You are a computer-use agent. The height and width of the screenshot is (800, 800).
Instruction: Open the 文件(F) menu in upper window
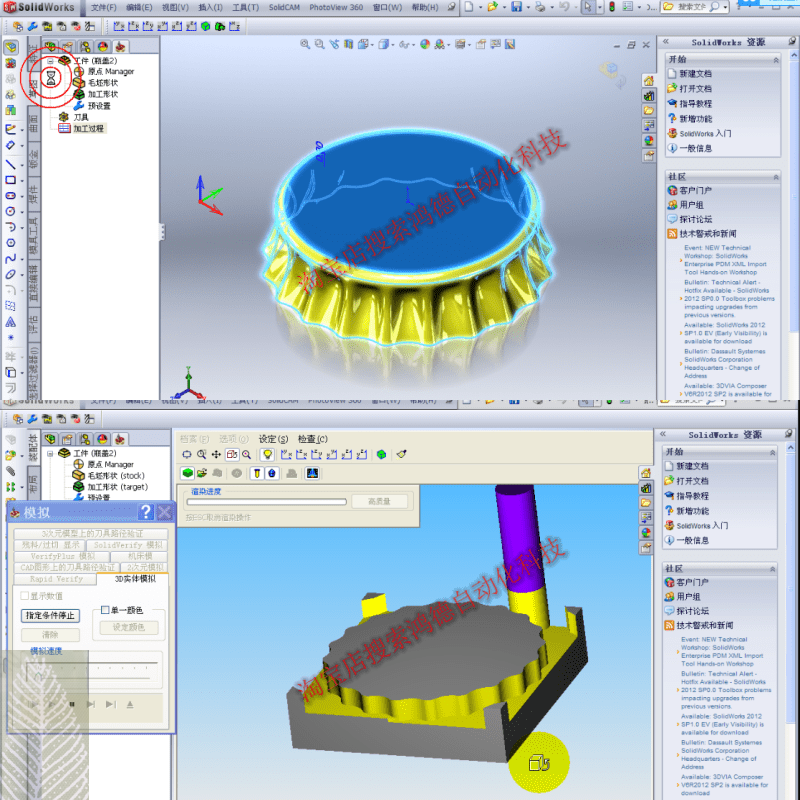click(x=104, y=7)
